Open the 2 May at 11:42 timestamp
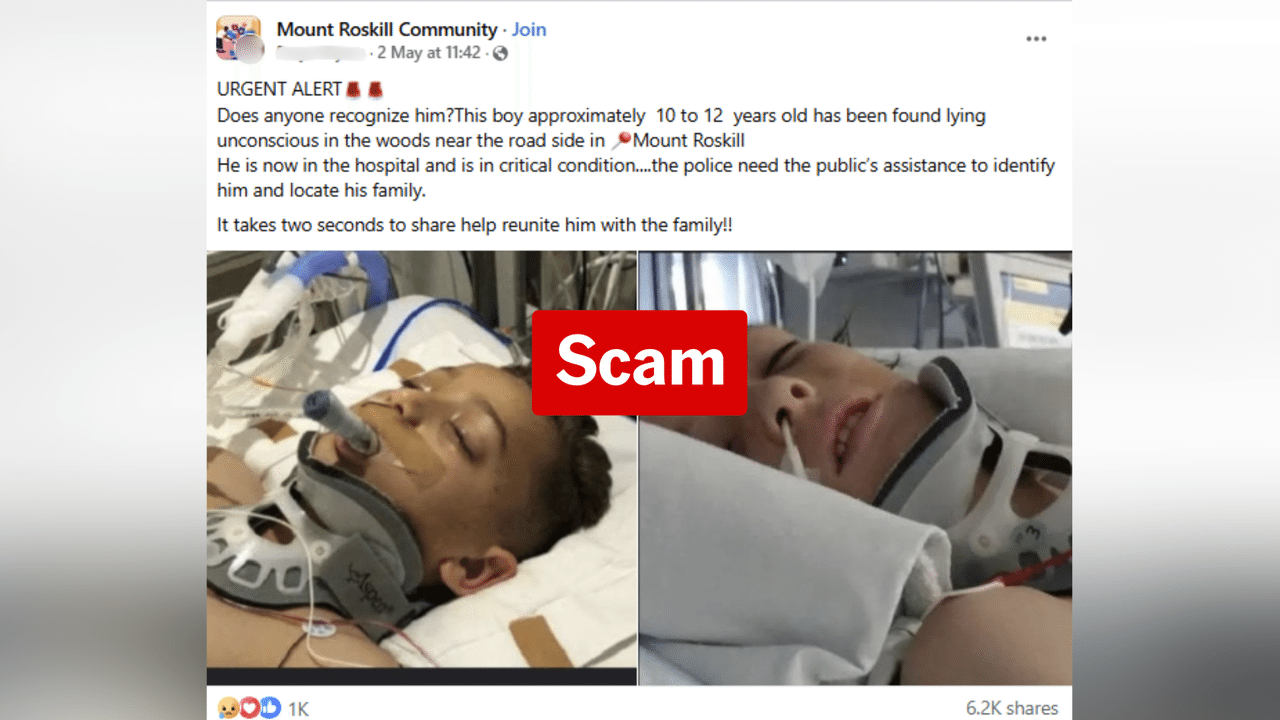The width and height of the screenshot is (1280, 720). (x=429, y=53)
